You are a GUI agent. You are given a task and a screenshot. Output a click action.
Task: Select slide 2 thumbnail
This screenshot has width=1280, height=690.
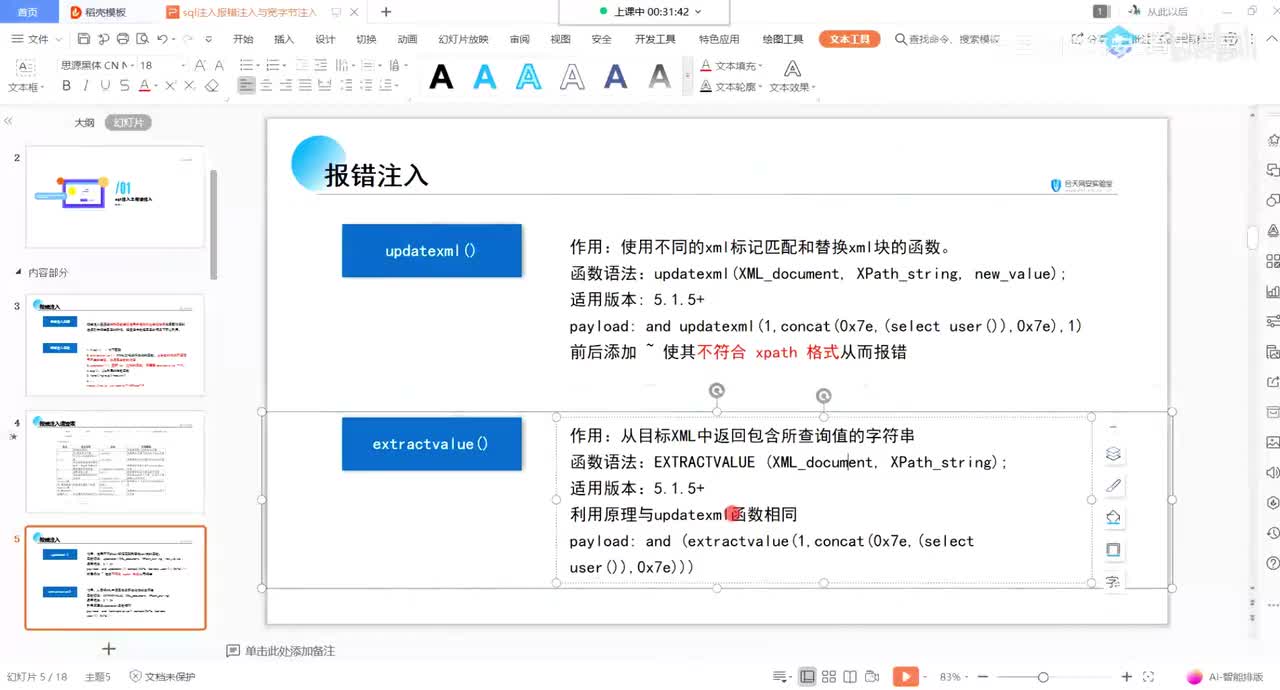click(x=115, y=197)
